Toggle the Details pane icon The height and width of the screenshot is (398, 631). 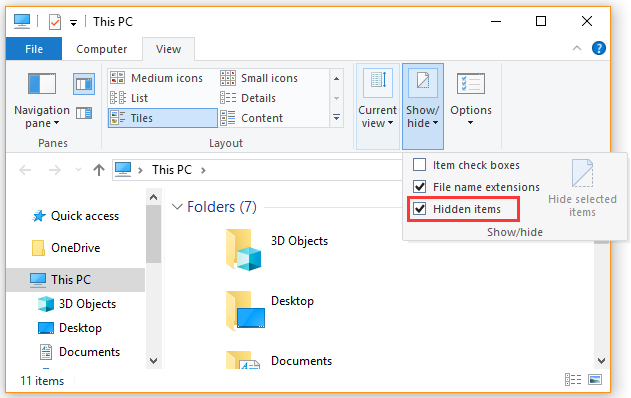click(x=84, y=113)
